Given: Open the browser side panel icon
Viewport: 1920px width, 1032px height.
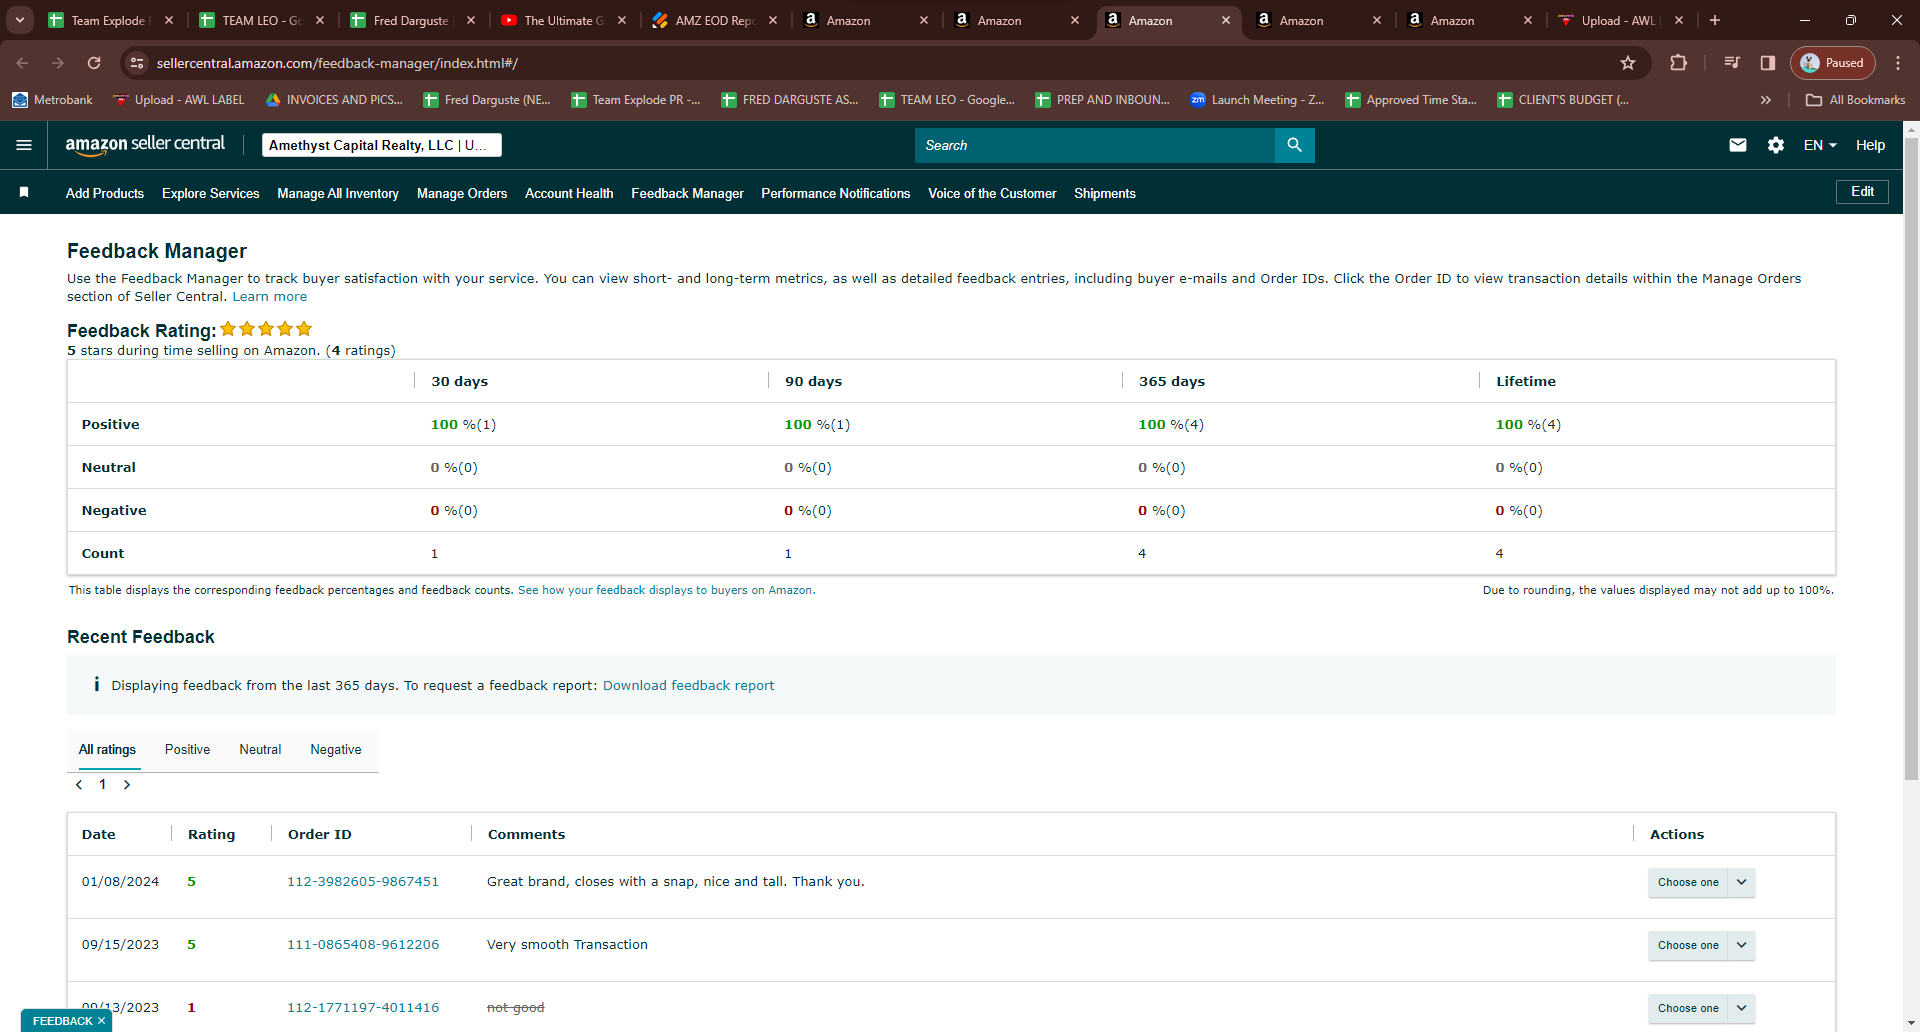Looking at the screenshot, I should (1768, 63).
